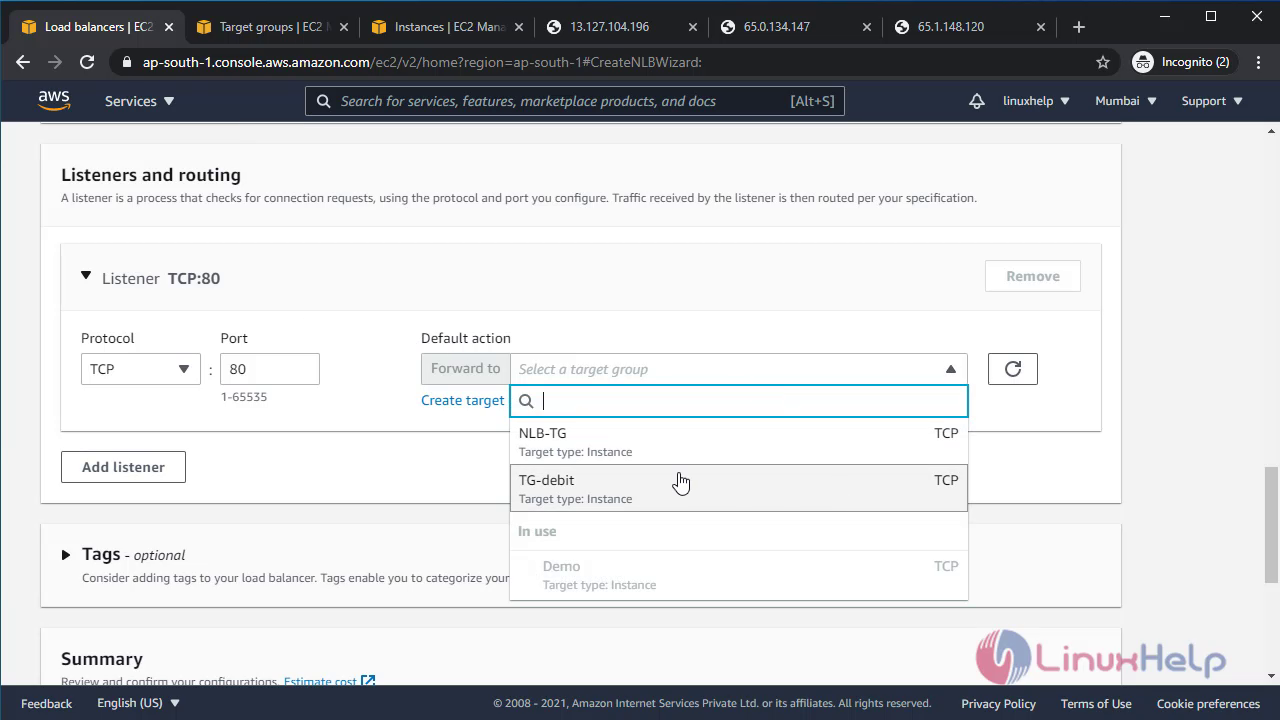
Task: Close the 65.0.134.147 tab
Action: pyautogui.click(x=867, y=27)
